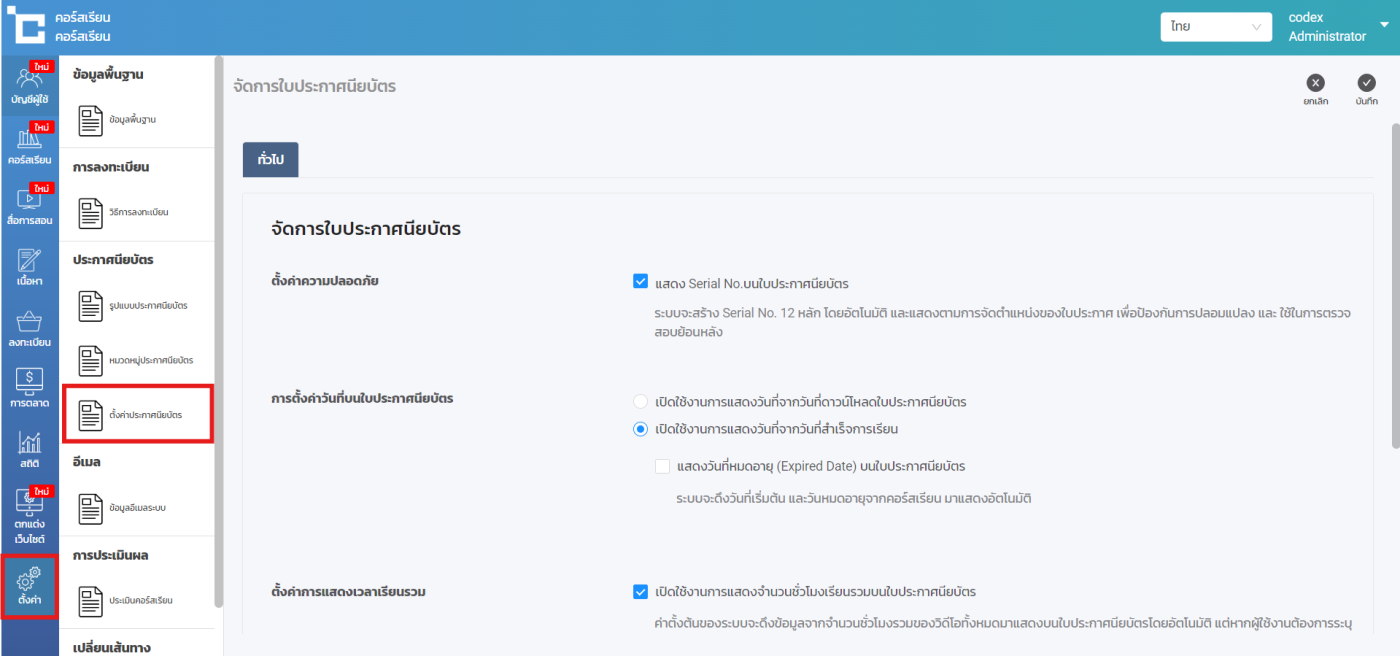Screen dimensions: 1400x656
Task: Open รูปแบบประกาศนียบัตร certificate template menu item
Action: pos(138,306)
